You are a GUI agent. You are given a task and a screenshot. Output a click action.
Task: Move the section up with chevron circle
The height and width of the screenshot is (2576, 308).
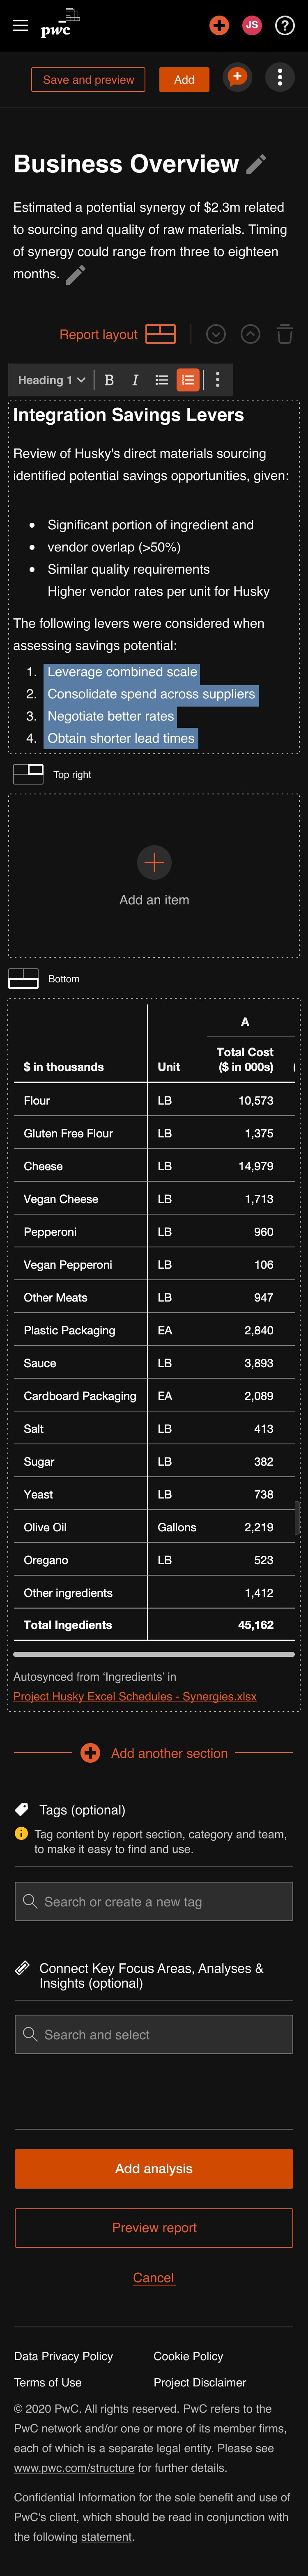(251, 334)
